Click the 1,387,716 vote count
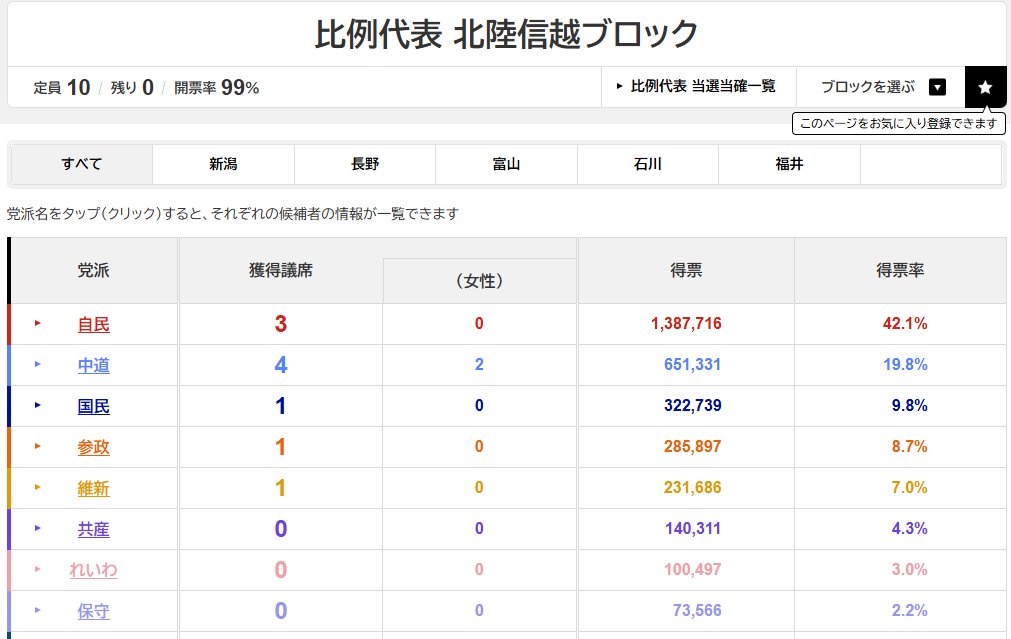Screen dimensions: 1011x639 click(686, 324)
